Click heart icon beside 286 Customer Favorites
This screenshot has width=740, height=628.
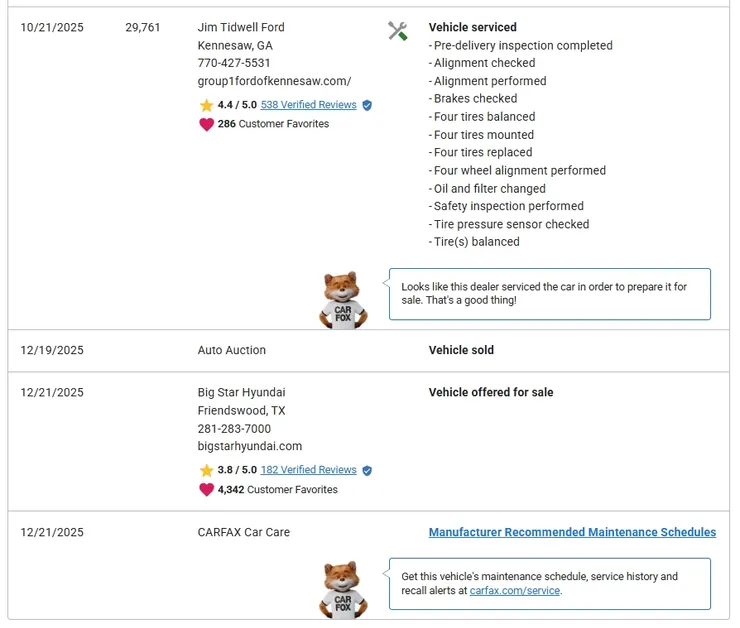click(206, 124)
